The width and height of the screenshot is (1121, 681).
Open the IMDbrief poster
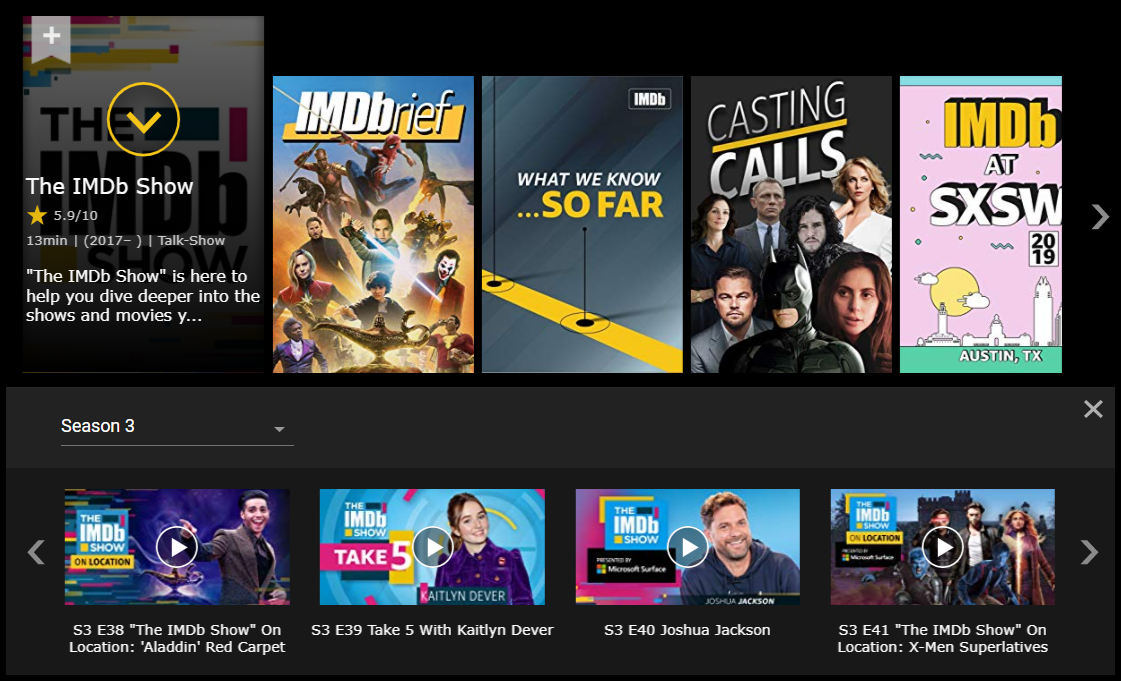tap(373, 224)
